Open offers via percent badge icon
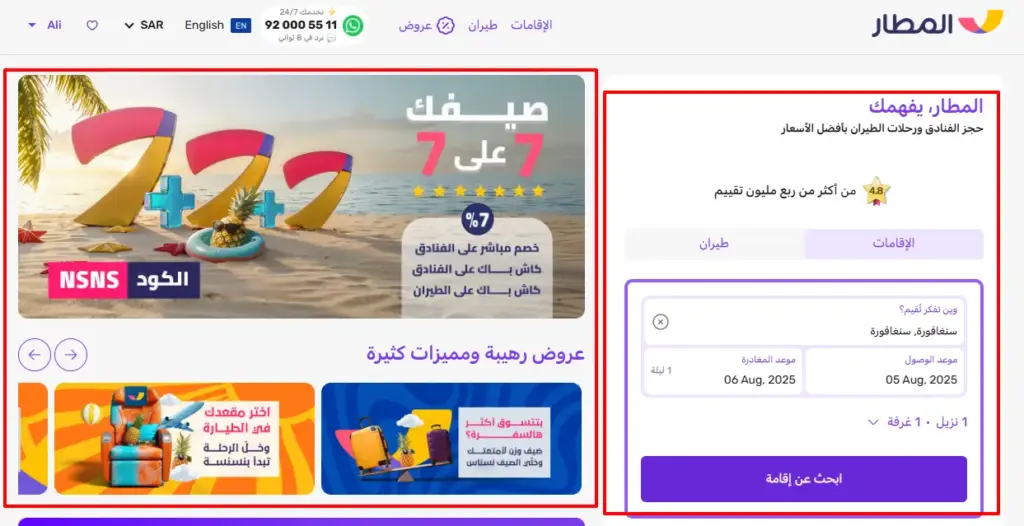 pos(445,25)
